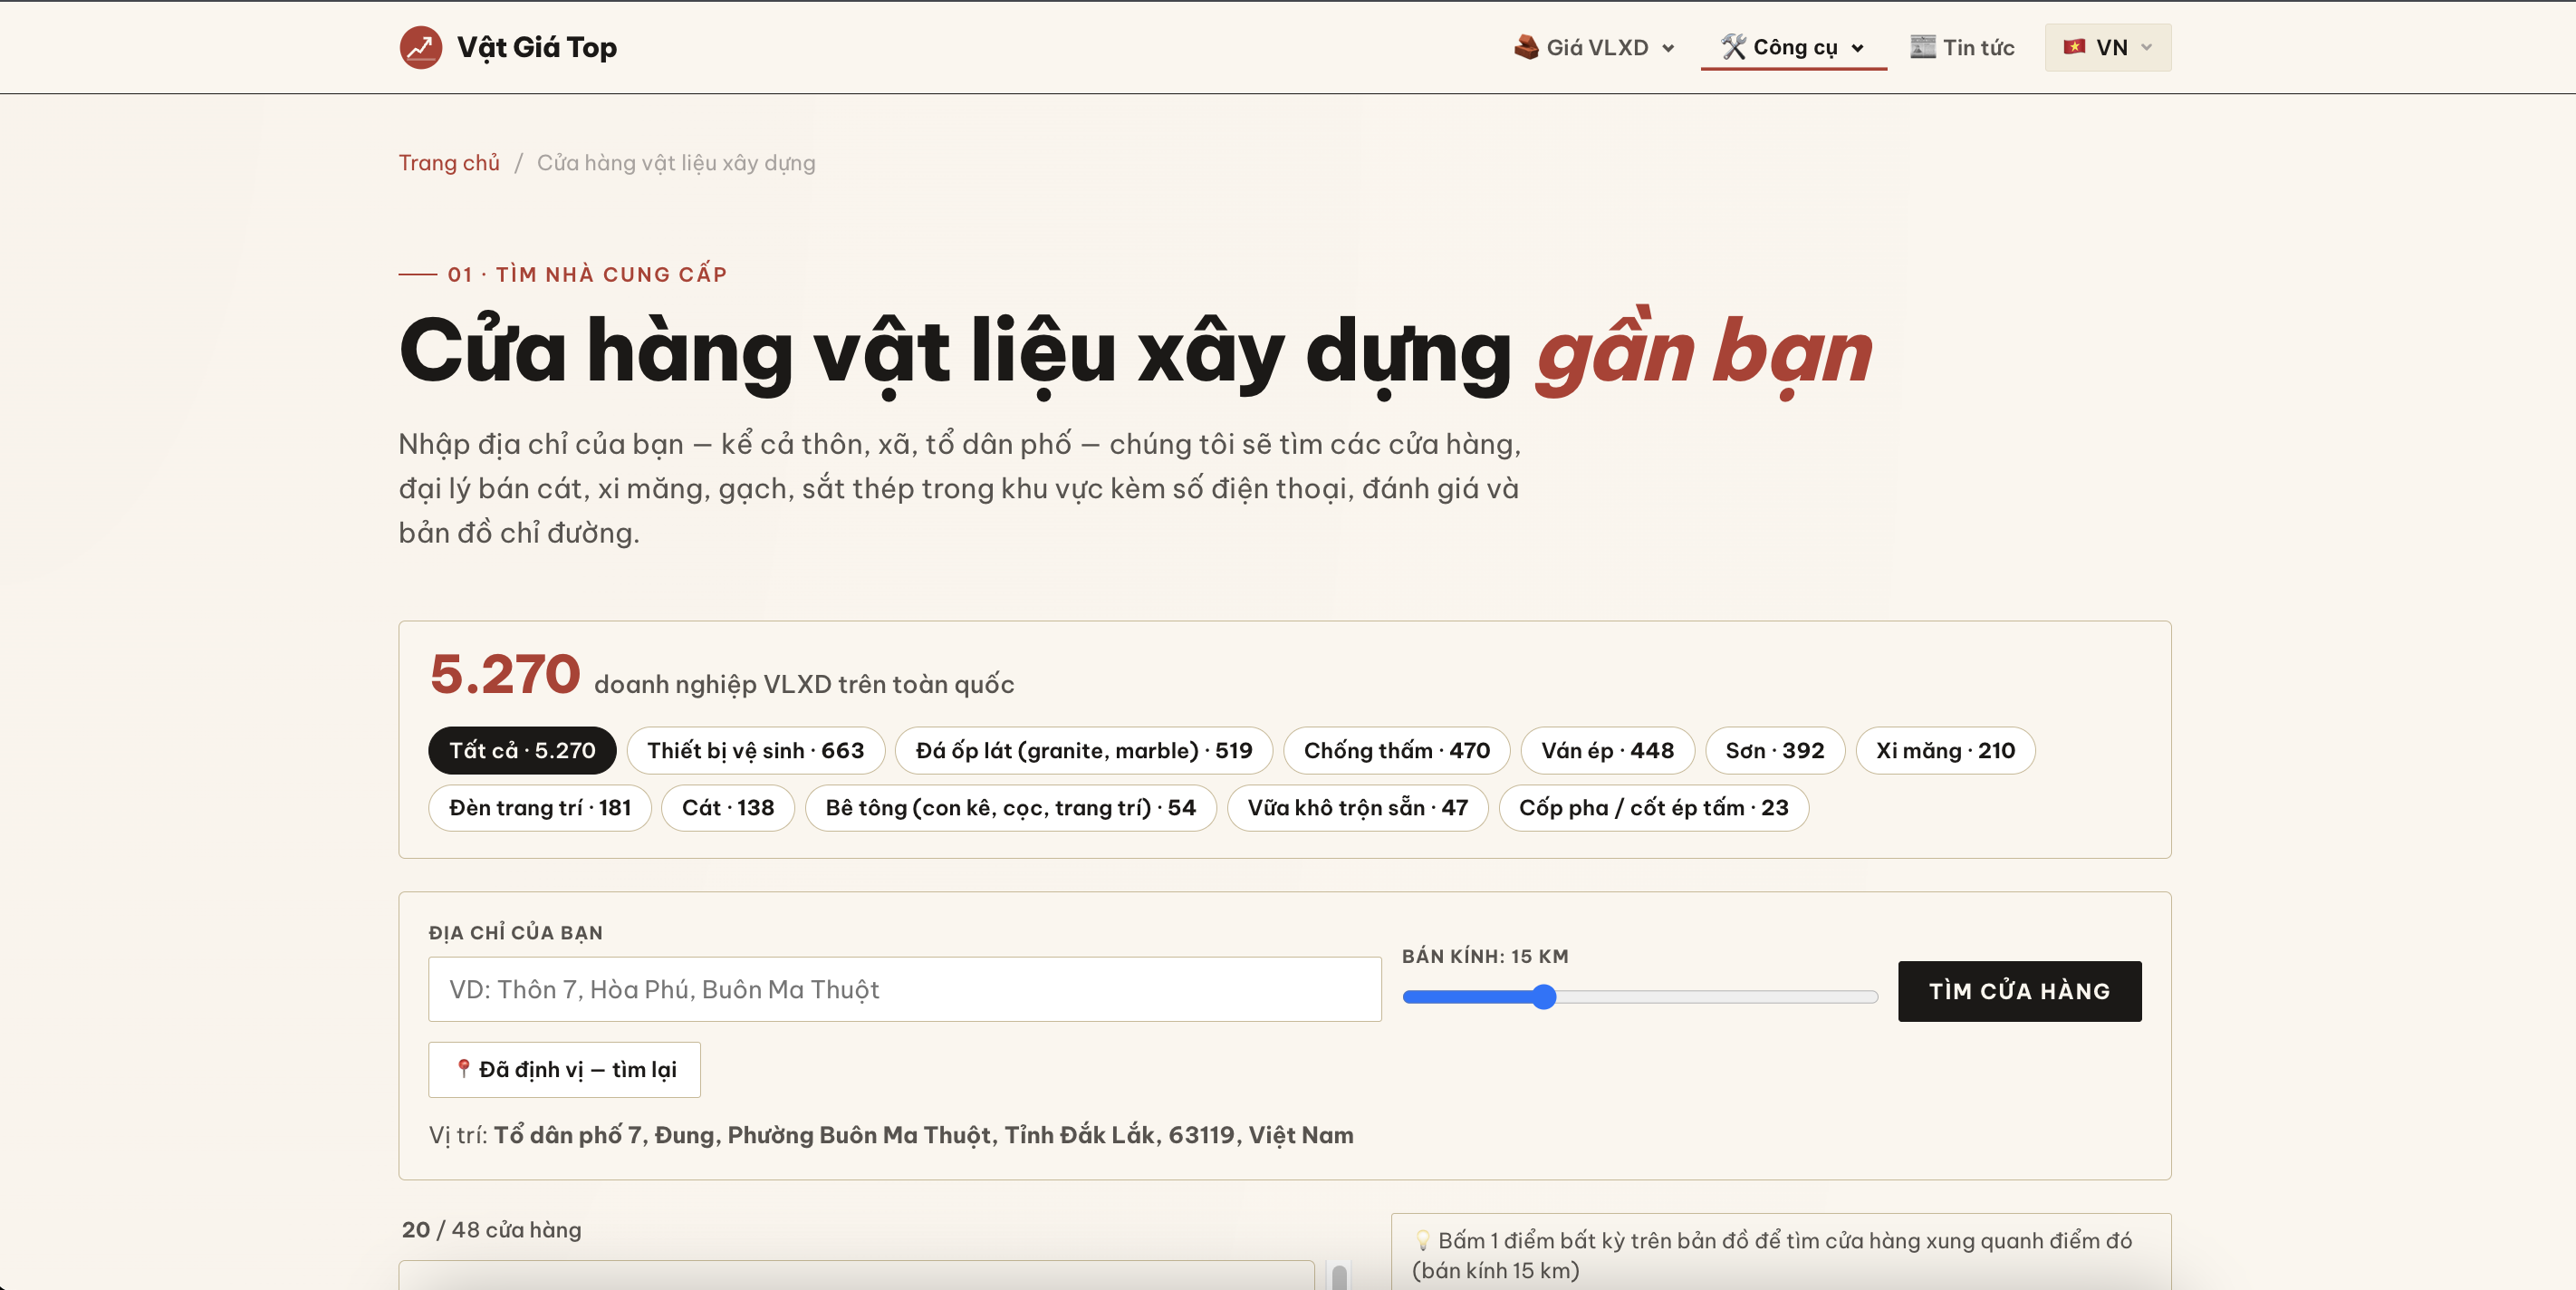Filter by Xi măng · 210
The width and height of the screenshot is (2576, 1290).
(1945, 750)
